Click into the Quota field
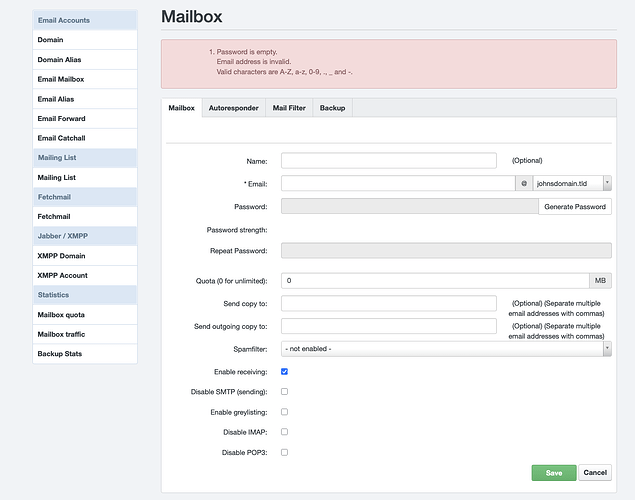This screenshot has height=500, width=635. click(435, 281)
